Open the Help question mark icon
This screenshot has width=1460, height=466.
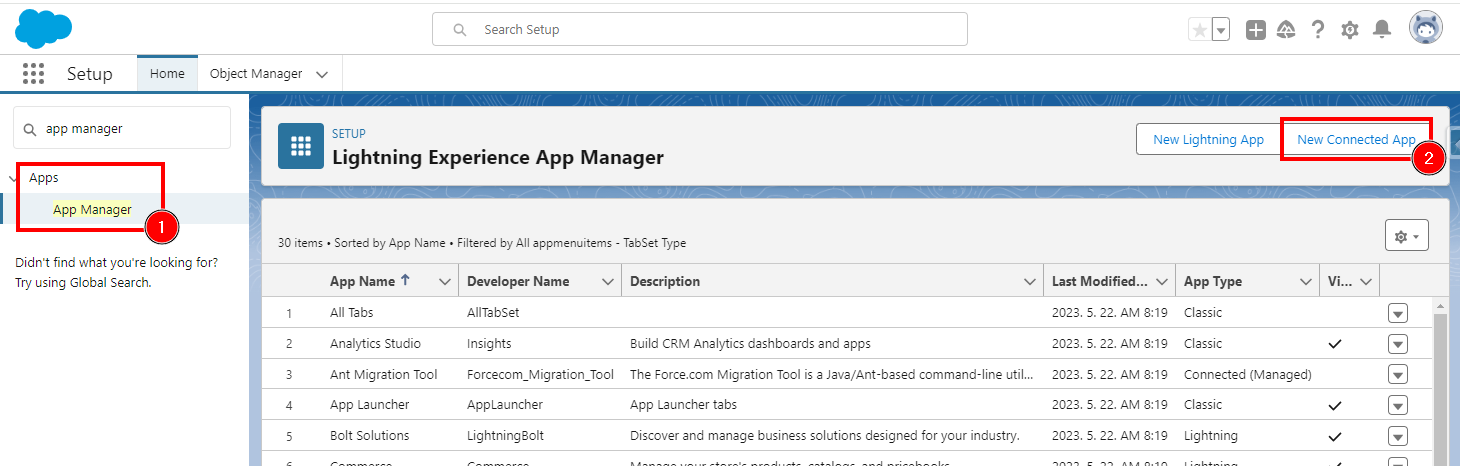coord(1318,30)
